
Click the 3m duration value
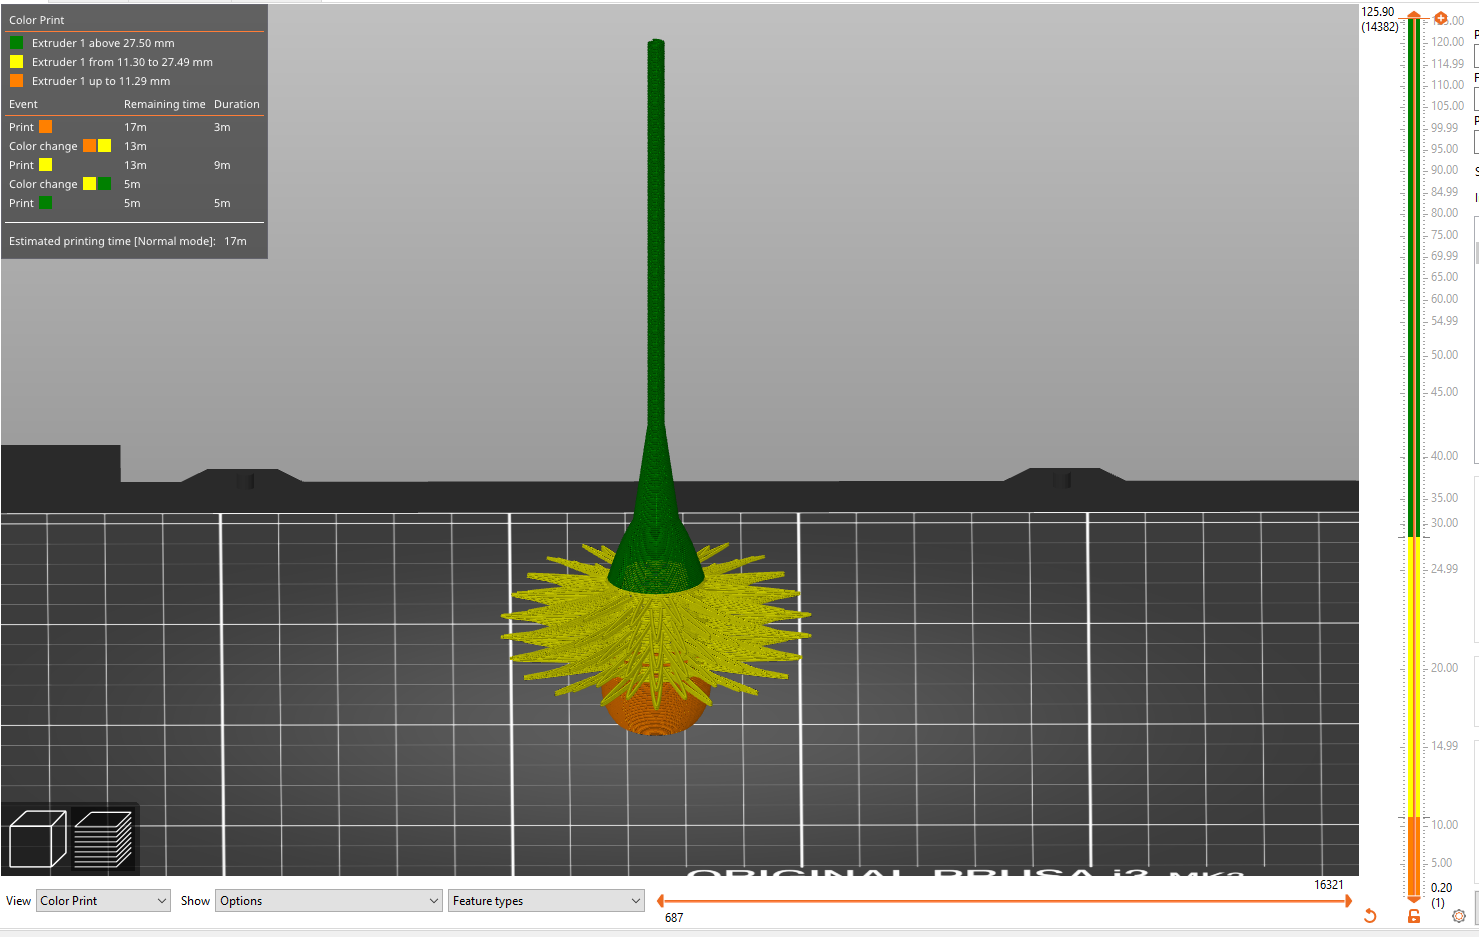(222, 127)
